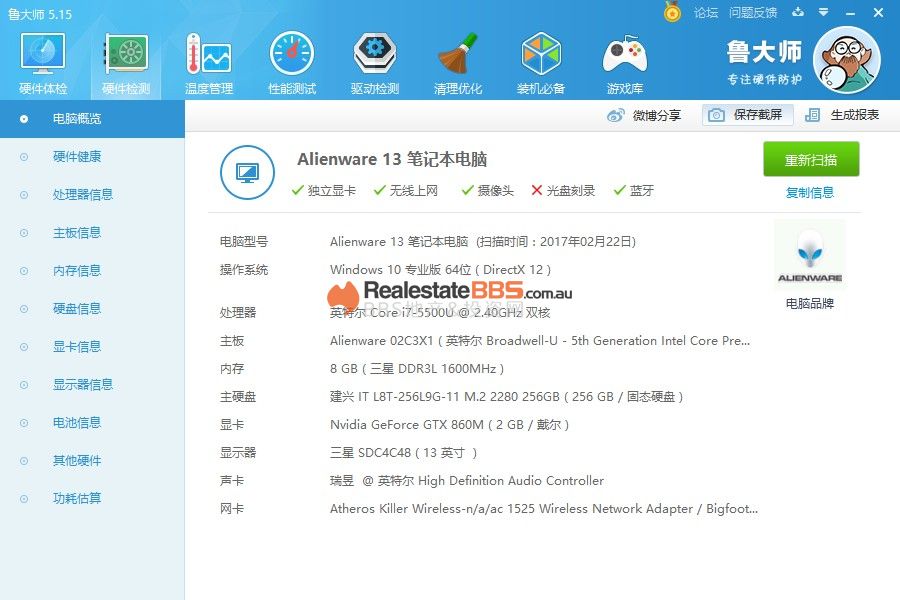The image size is (900, 600).
Task: Select 温度管理 thermometer icon
Action: coord(208,55)
